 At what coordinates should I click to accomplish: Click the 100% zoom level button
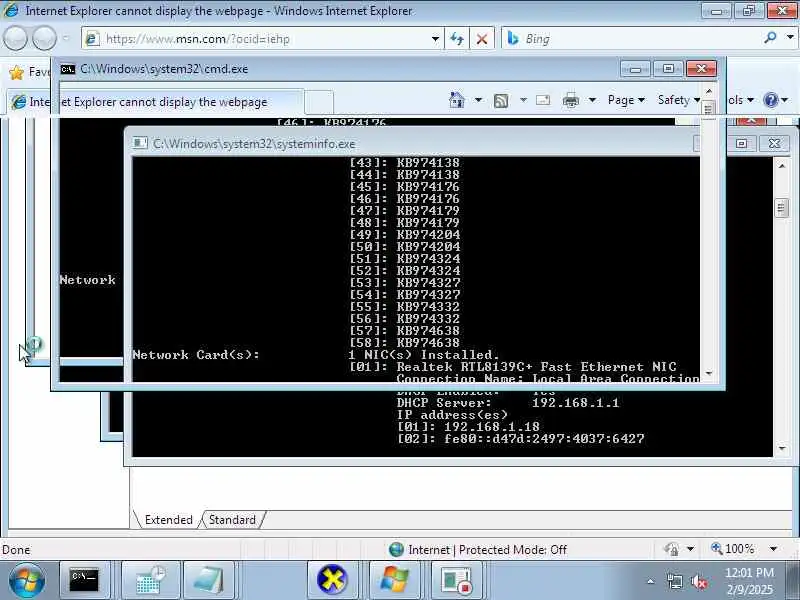pyautogui.click(x=733, y=549)
